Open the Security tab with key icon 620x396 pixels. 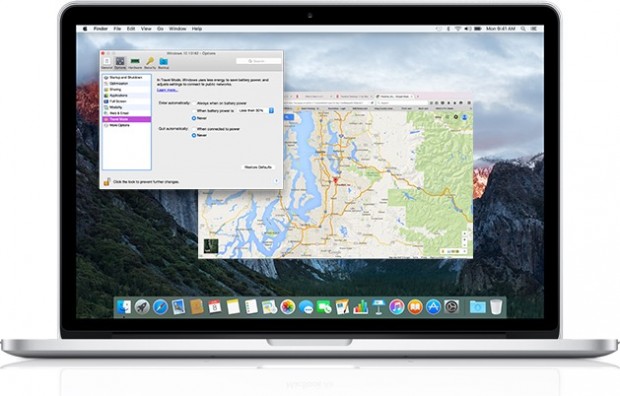pos(150,63)
